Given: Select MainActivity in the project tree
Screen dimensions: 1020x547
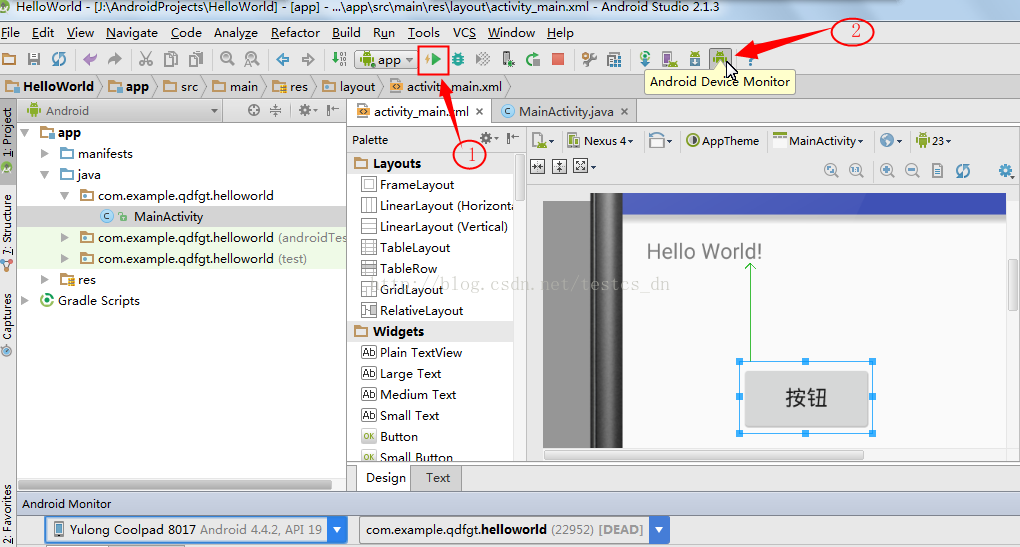Looking at the screenshot, I should (168, 217).
